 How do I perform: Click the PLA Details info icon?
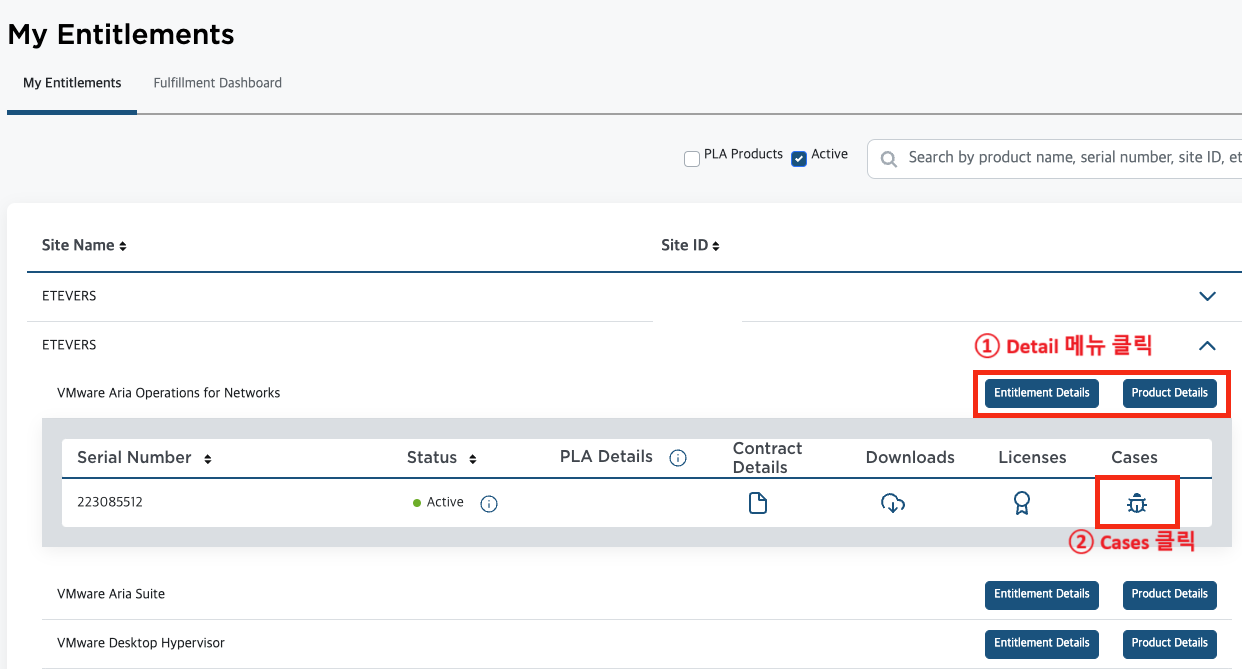tap(678, 458)
